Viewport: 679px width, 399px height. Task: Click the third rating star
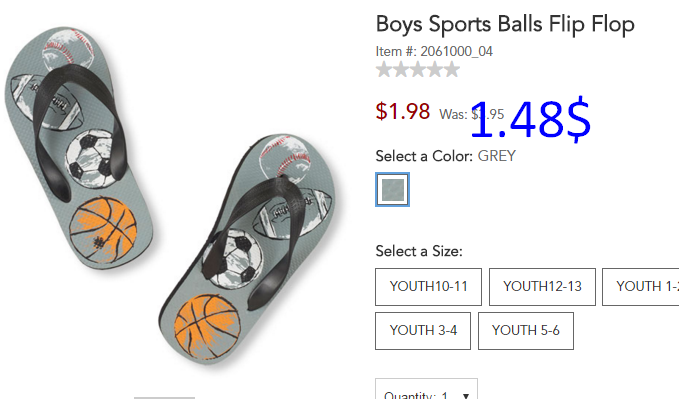coord(417,69)
